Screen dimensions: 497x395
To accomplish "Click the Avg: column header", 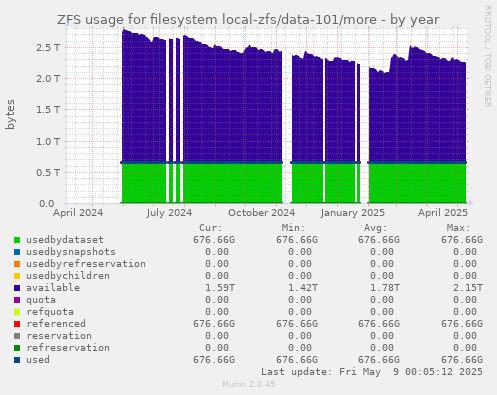I will click(376, 228).
